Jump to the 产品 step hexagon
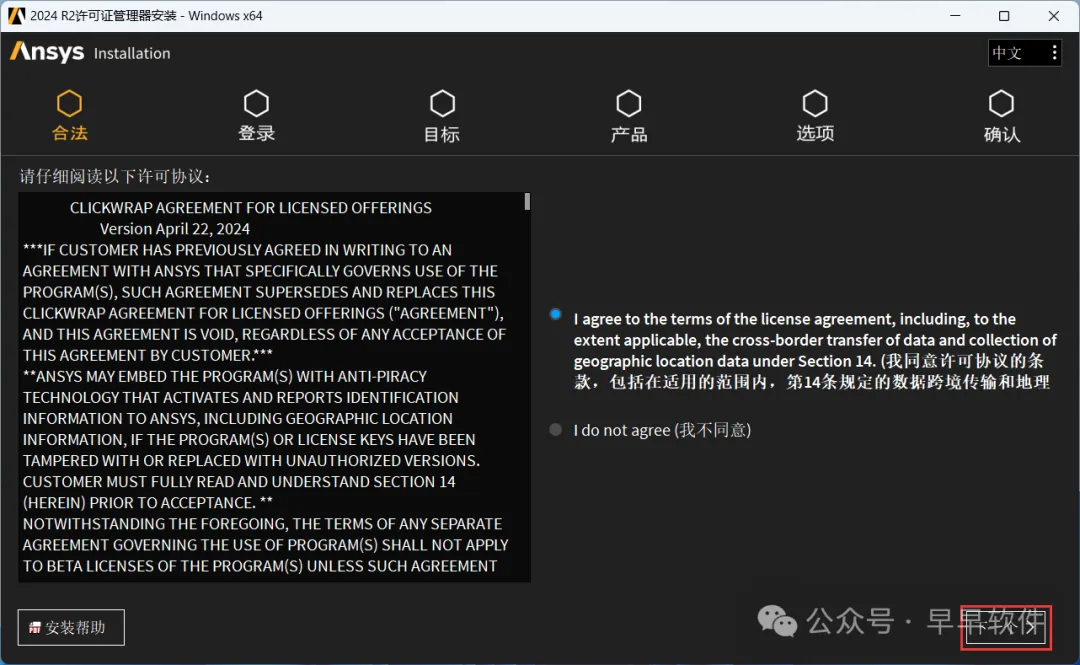The image size is (1080, 665). point(628,103)
